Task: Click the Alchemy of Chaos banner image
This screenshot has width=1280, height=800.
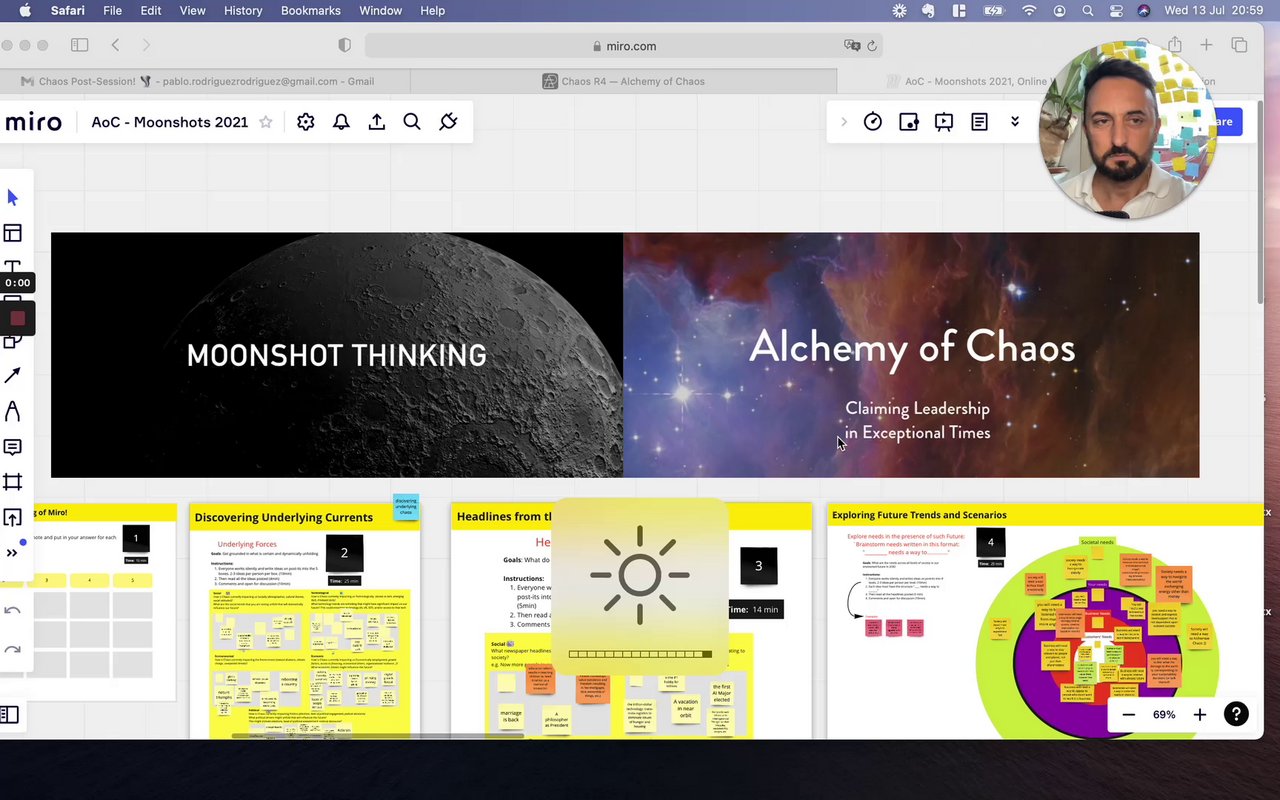Action: (911, 355)
